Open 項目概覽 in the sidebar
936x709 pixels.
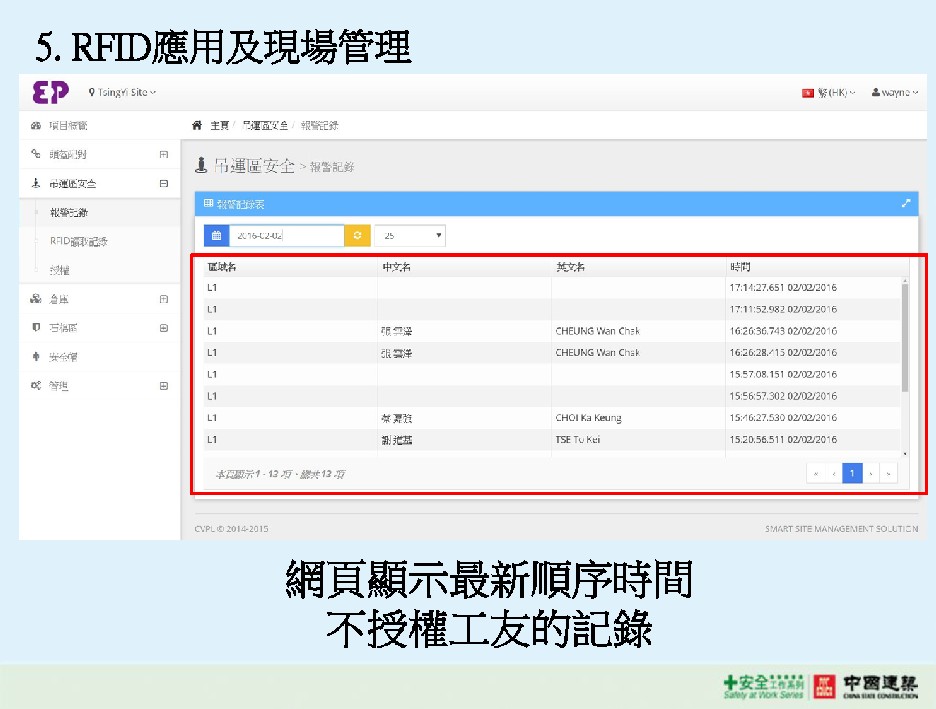tap(68, 125)
